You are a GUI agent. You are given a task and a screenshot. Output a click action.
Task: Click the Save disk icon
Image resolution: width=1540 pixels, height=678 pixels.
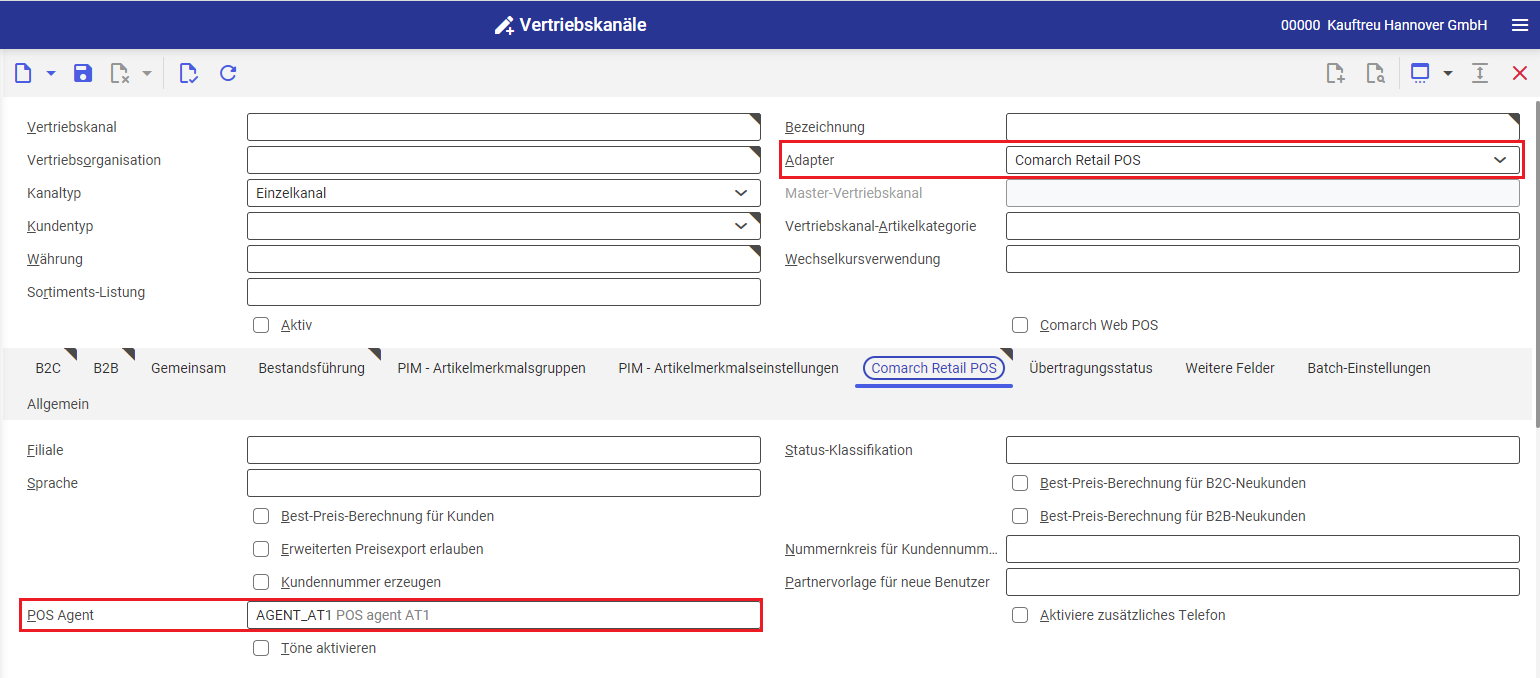83,73
